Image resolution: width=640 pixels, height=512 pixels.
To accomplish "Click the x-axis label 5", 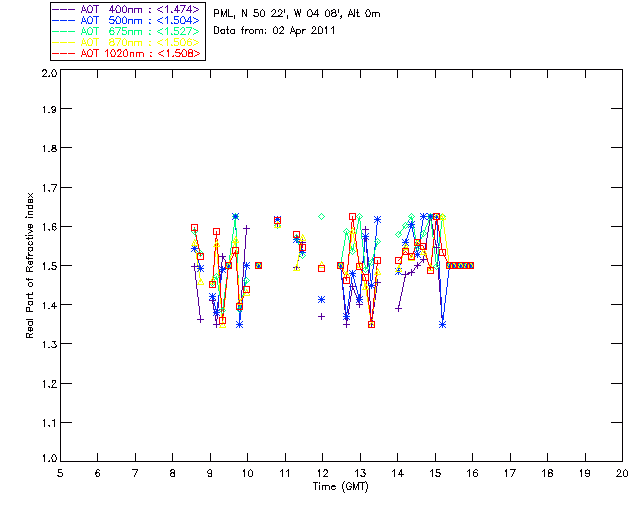I will point(60,473).
